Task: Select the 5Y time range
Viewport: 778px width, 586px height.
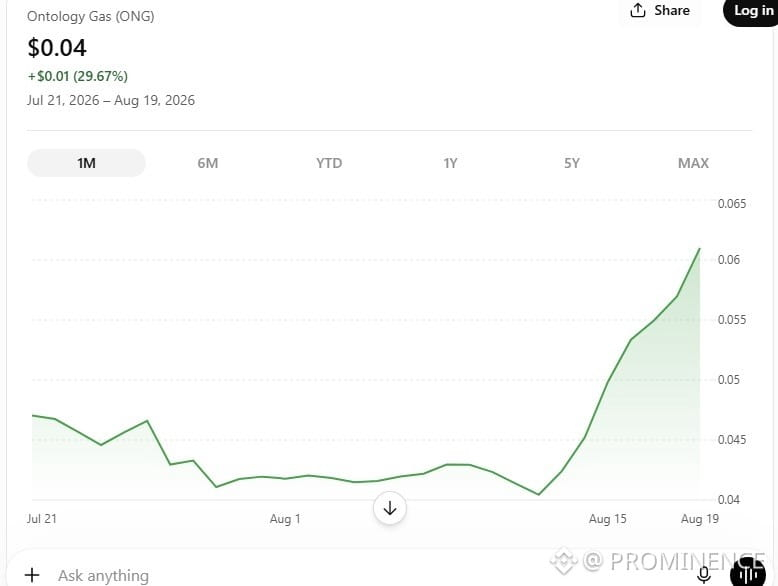Action: 572,163
